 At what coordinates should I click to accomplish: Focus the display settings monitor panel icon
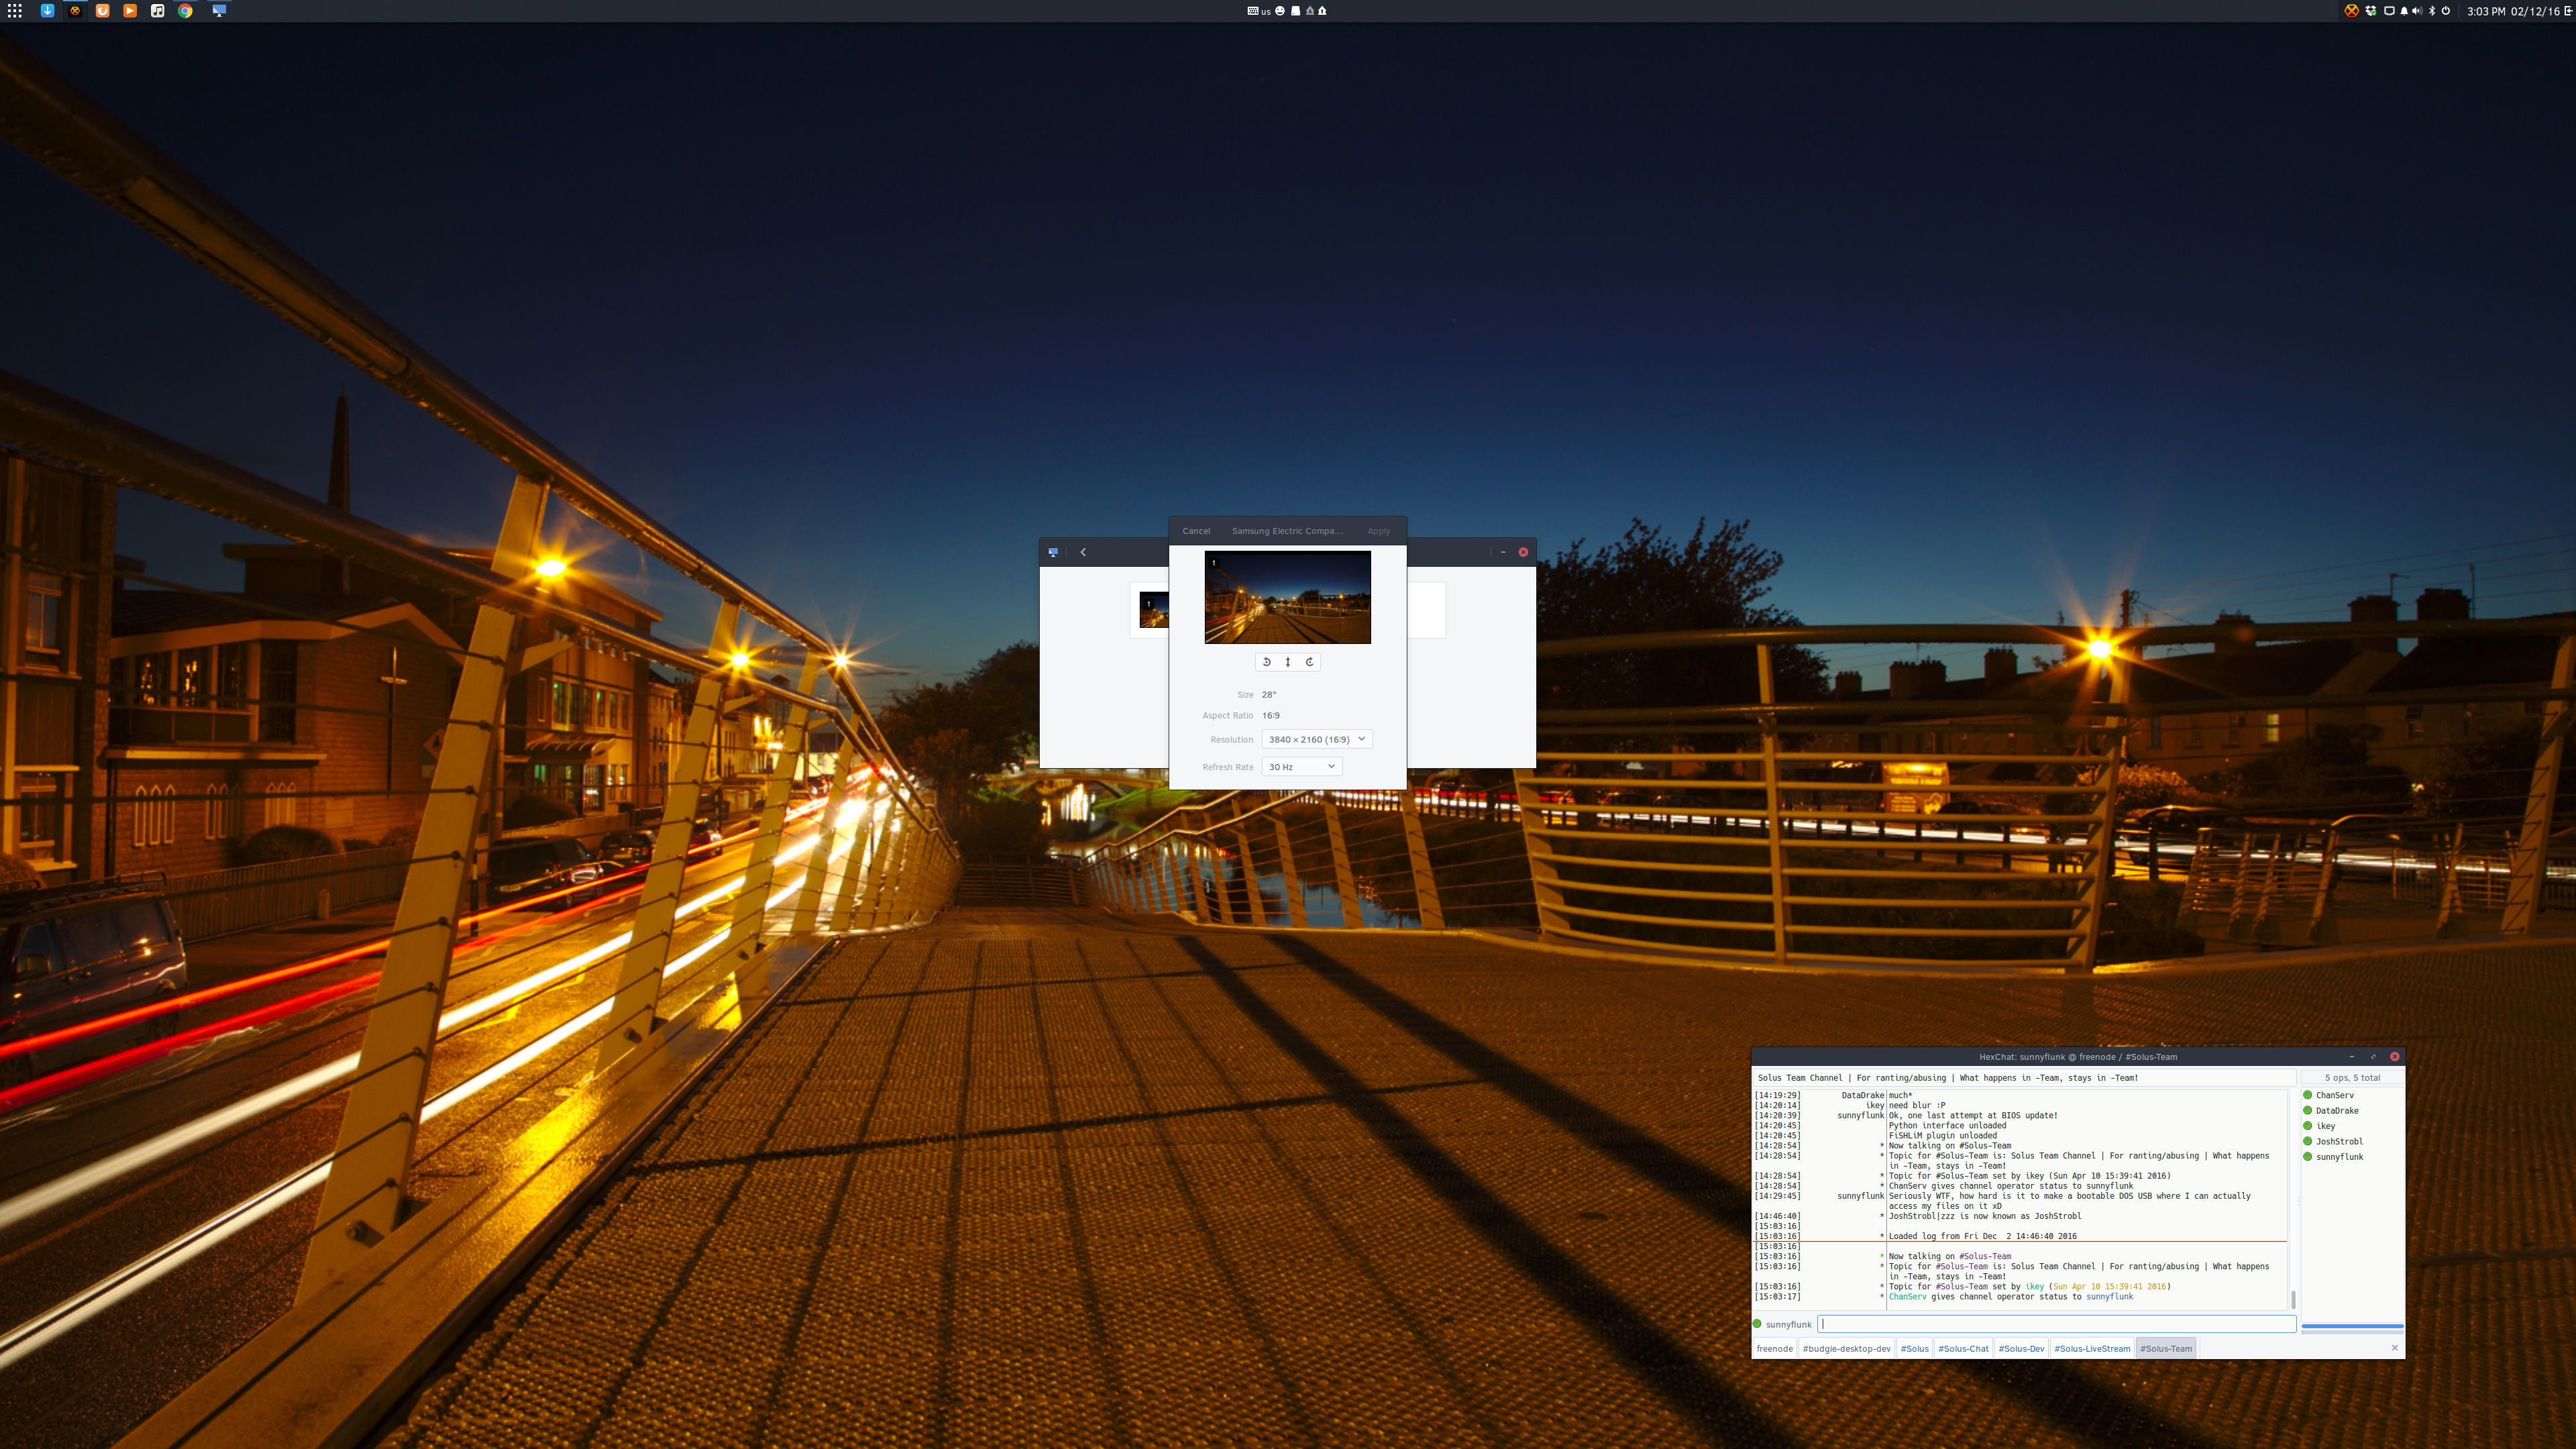tap(219, 11)
